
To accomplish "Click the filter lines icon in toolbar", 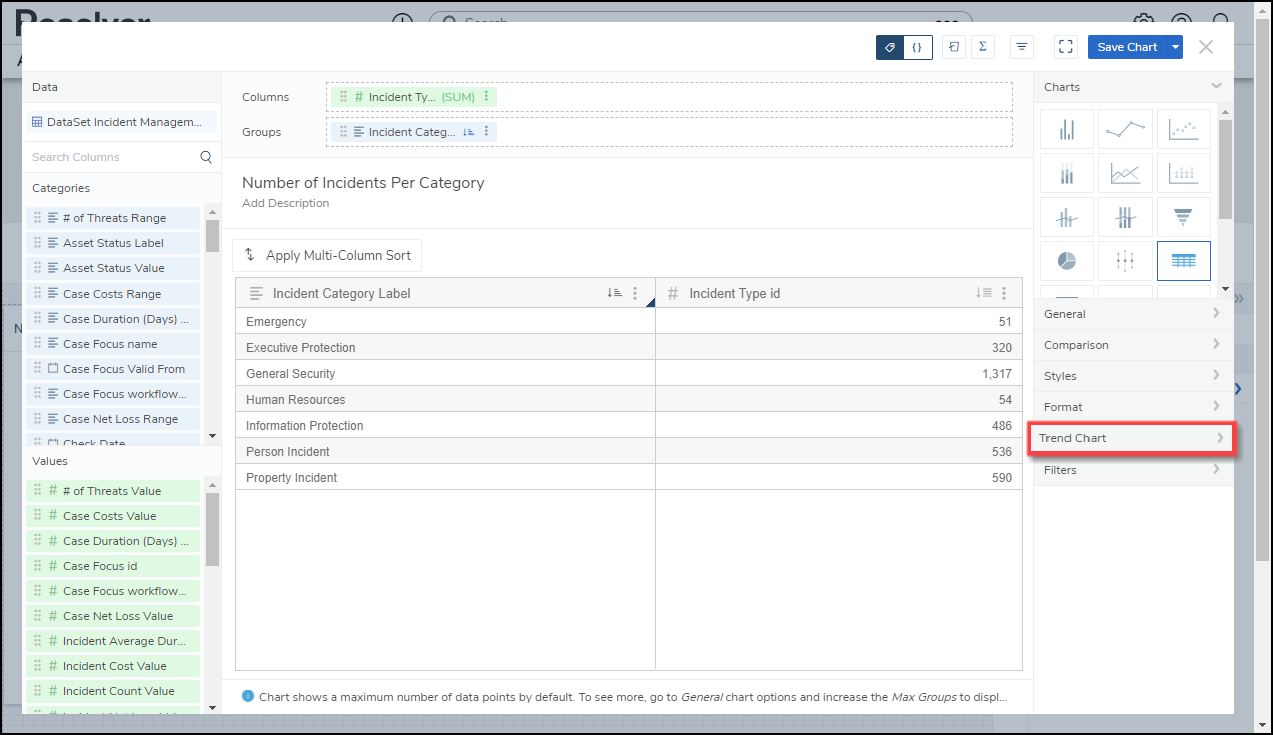I will pos(1021,47).
